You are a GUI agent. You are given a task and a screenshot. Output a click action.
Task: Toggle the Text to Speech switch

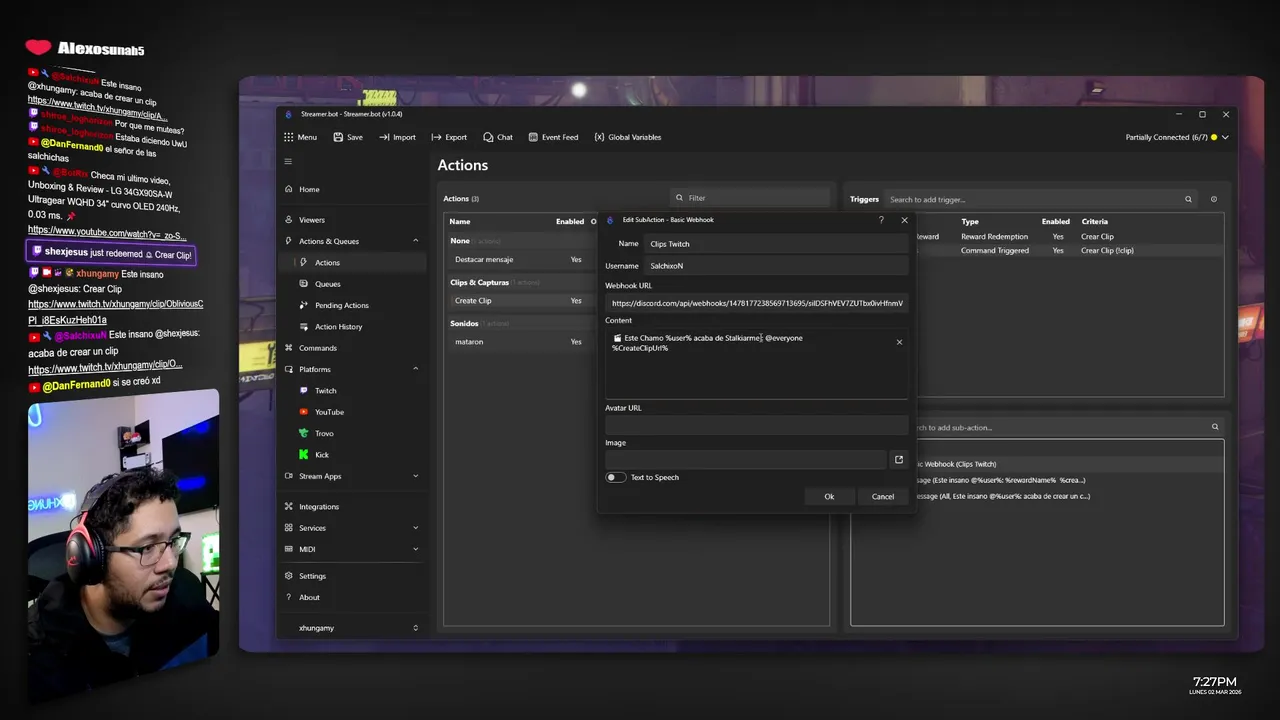click(615, 477)
